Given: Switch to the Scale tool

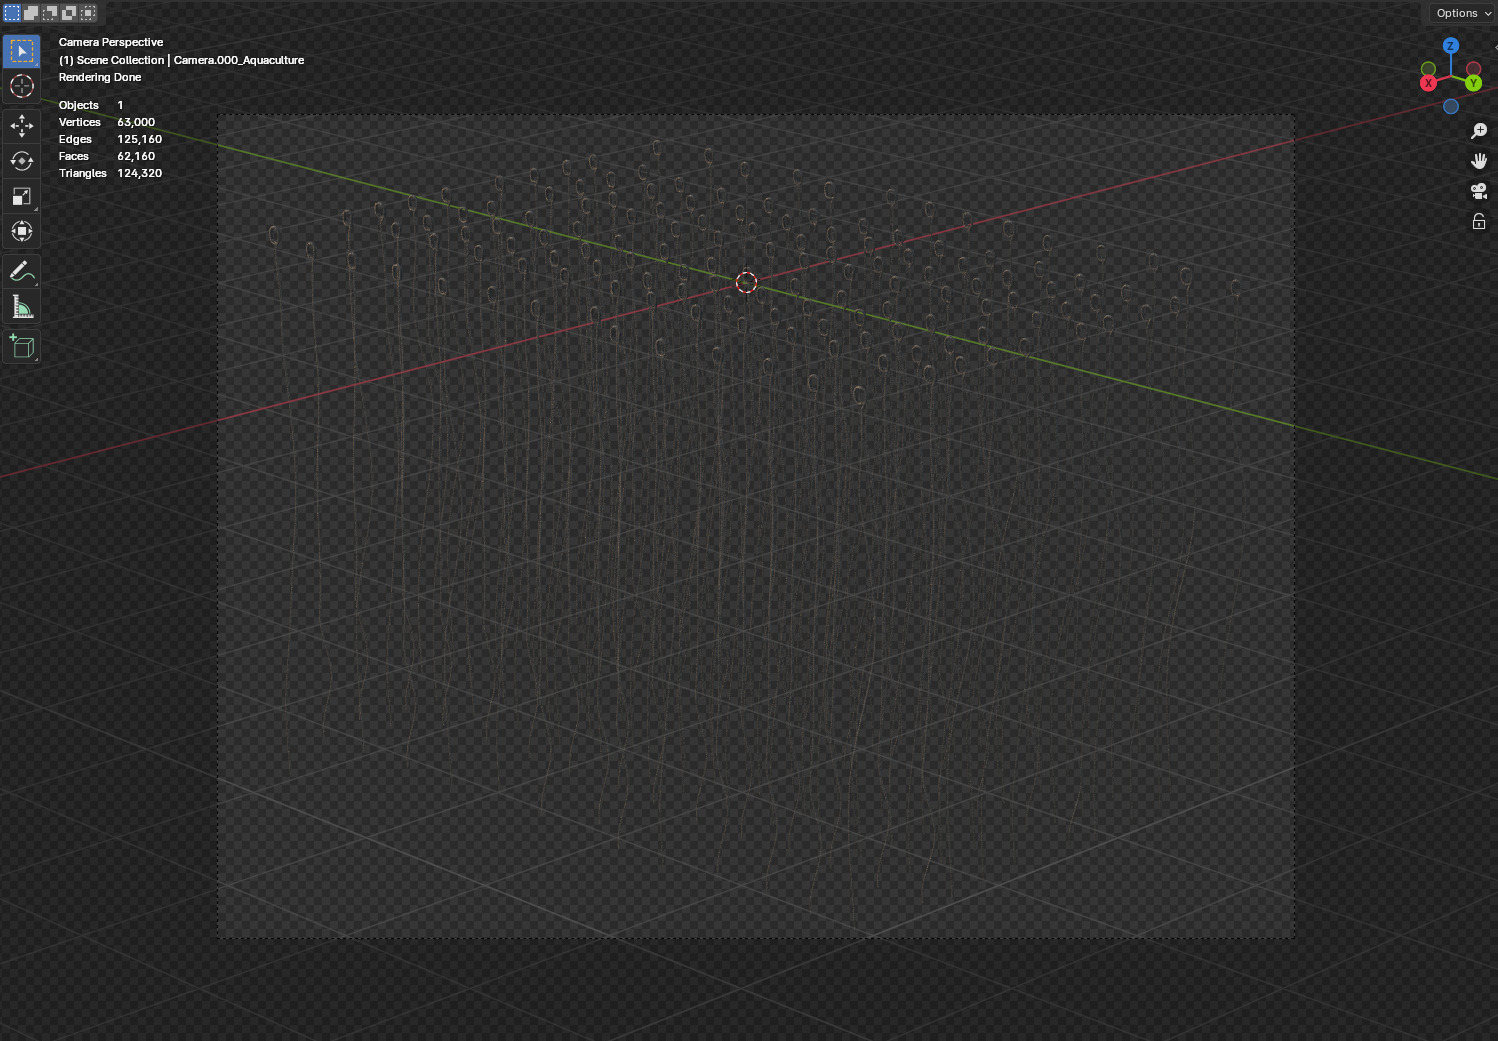Looking at the screenshot, I should (22, 196).
